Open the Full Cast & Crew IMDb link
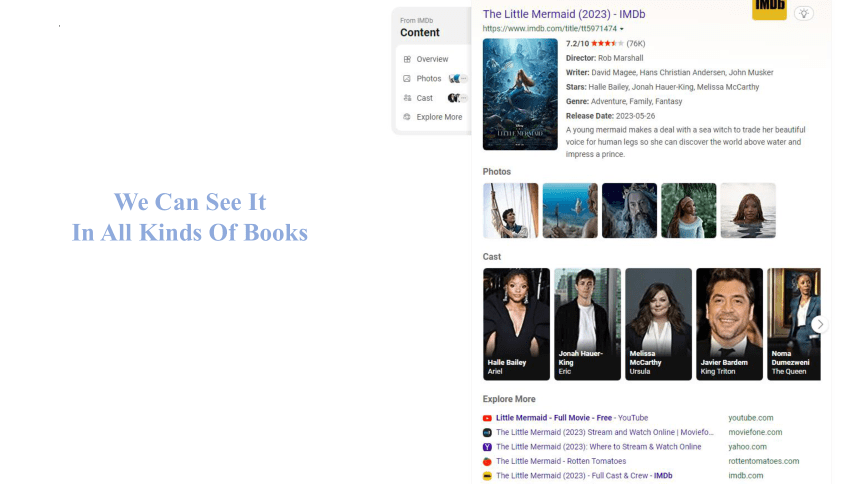Viewport: 860px width, 484px height. click(x=584, y=476)
